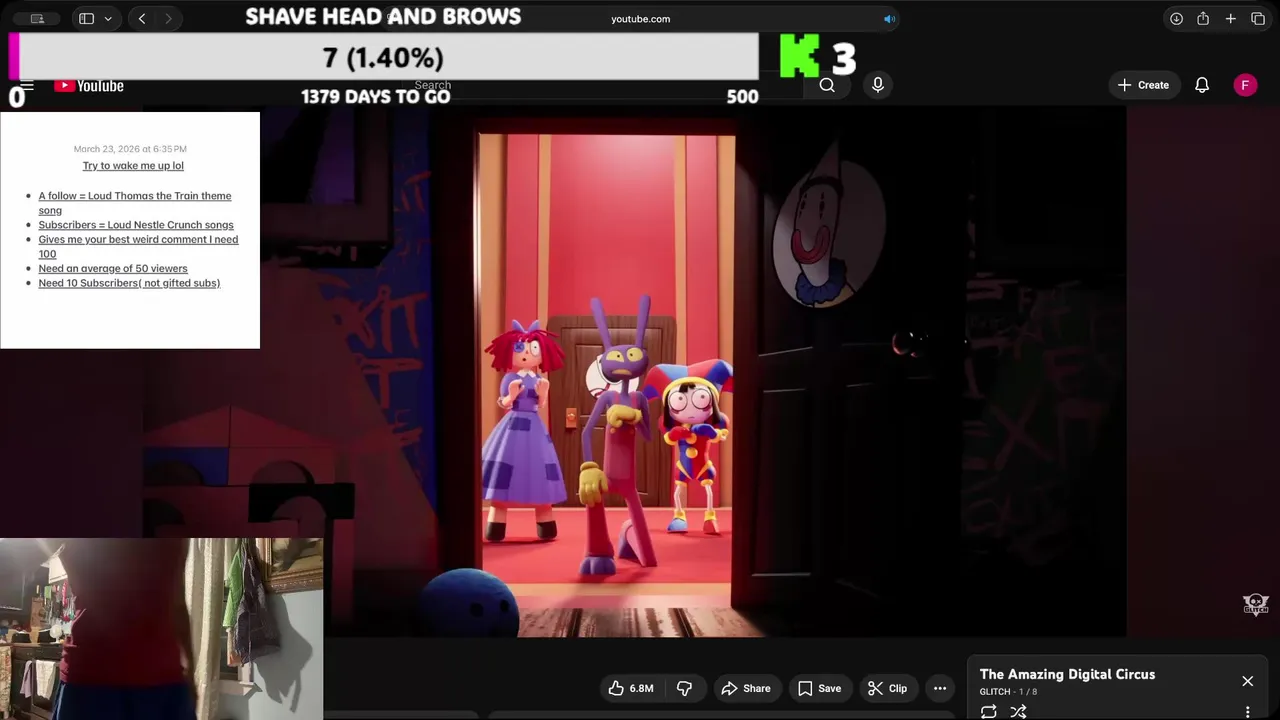Start voice search with the microphone icon
Viewport: 1280px width, 720px height.
coord(878,85)
